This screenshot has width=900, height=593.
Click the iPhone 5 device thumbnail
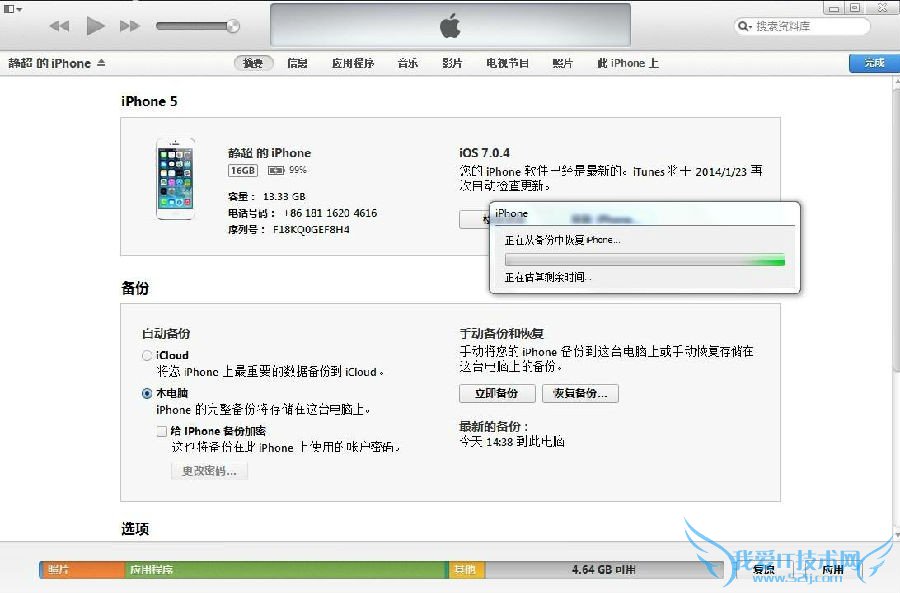176,179
